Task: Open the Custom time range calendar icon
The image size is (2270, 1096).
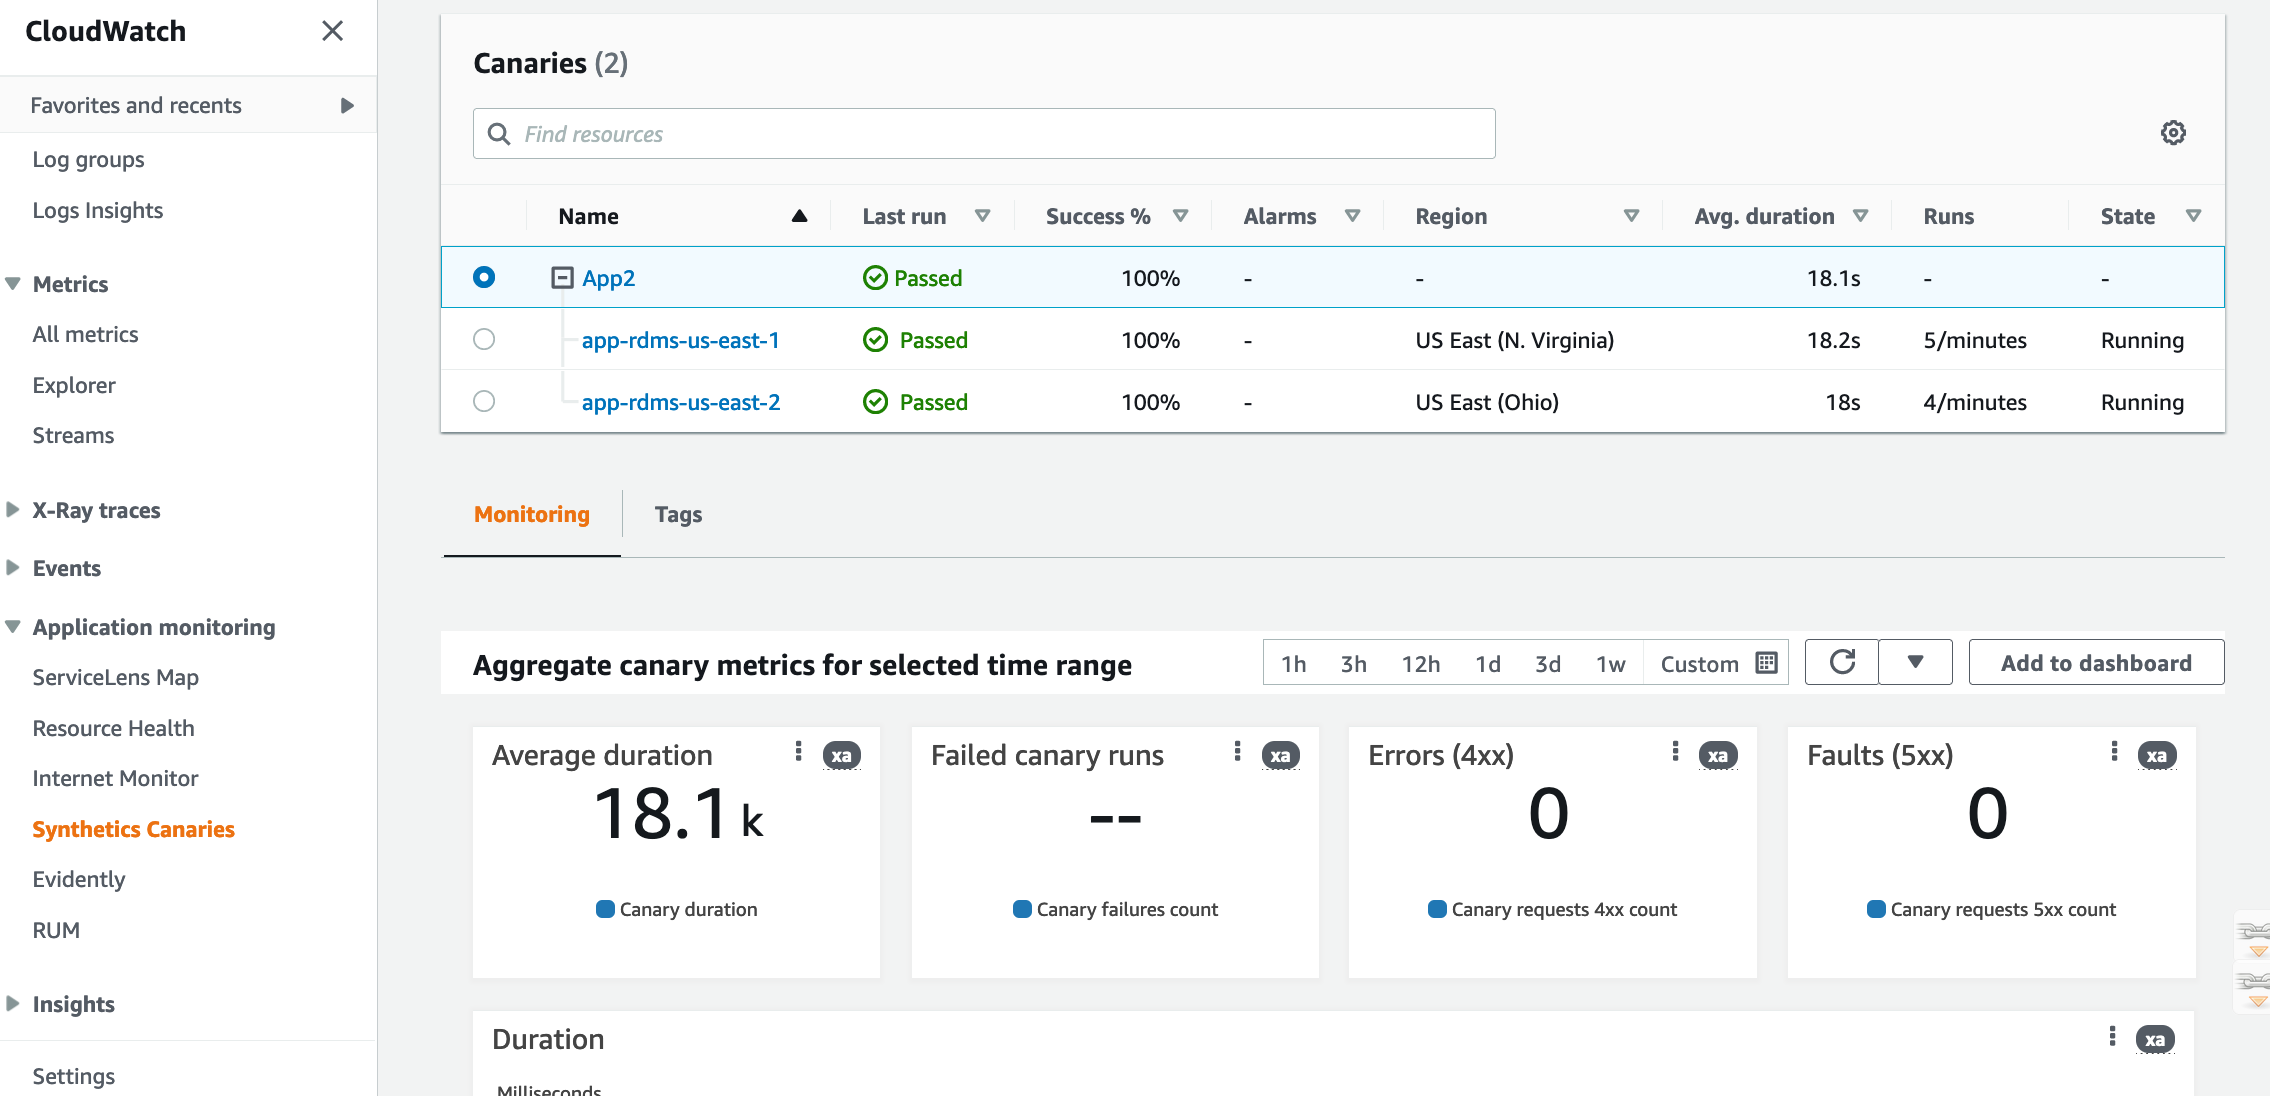Action: click(1766, 663)
